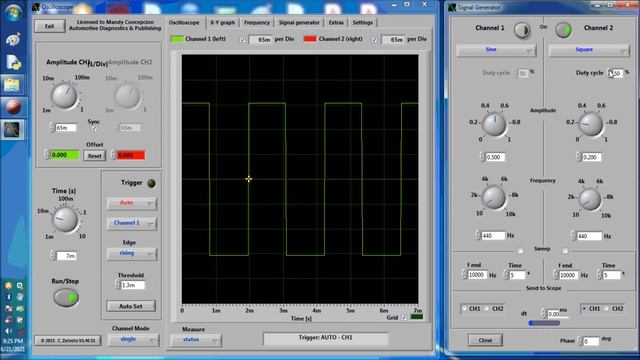Enable Sweep for Channel 1
The width and height of the screenshot is (640, 360).
520,251
